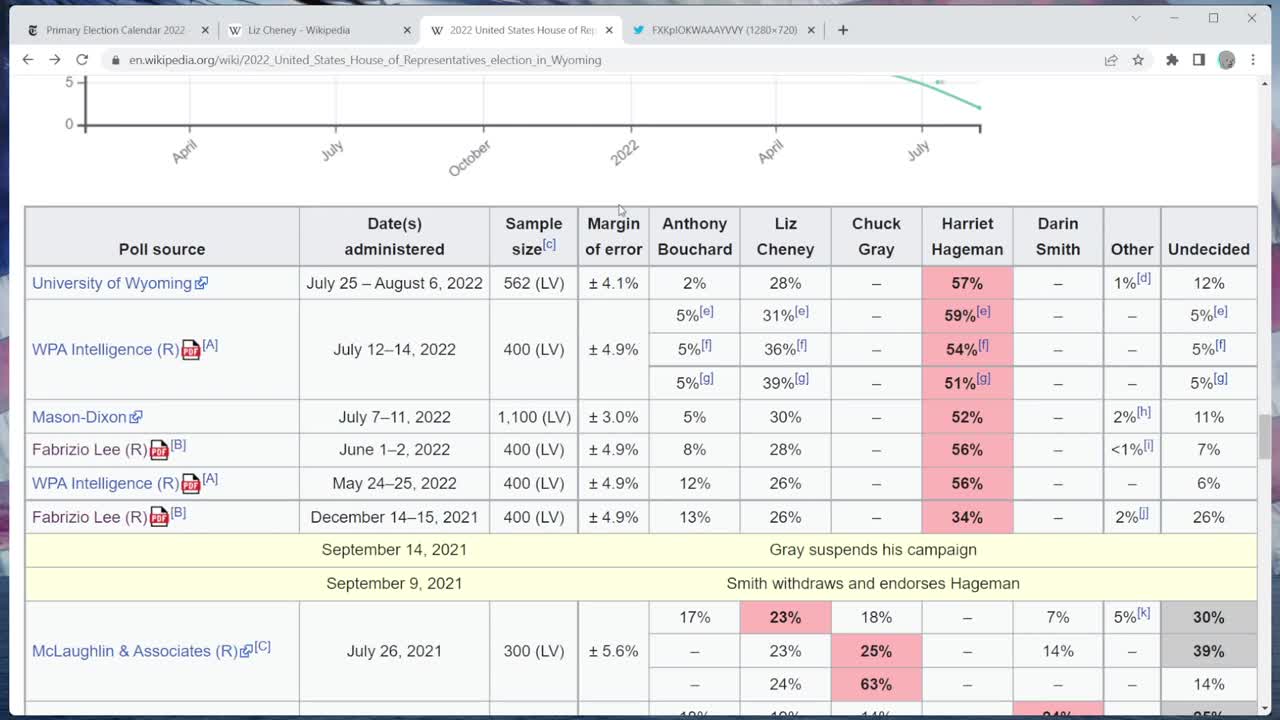Click the Margin of error header
This screenshot has height=720, width=1280.
click(x=613, y=236)
